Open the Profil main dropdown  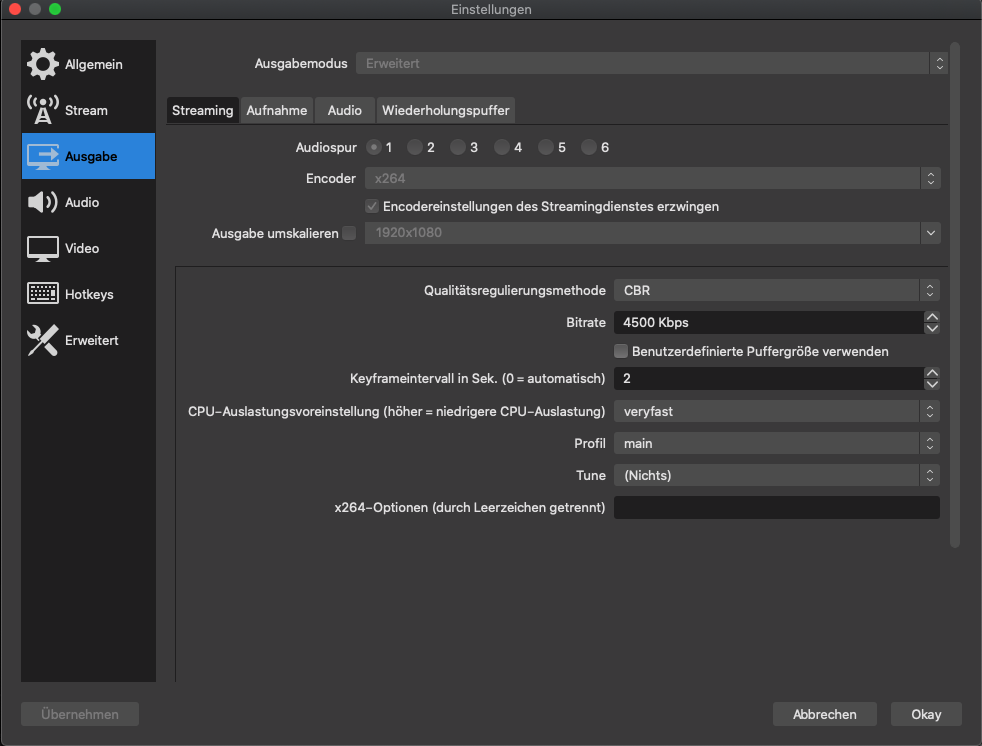[776, 443]
